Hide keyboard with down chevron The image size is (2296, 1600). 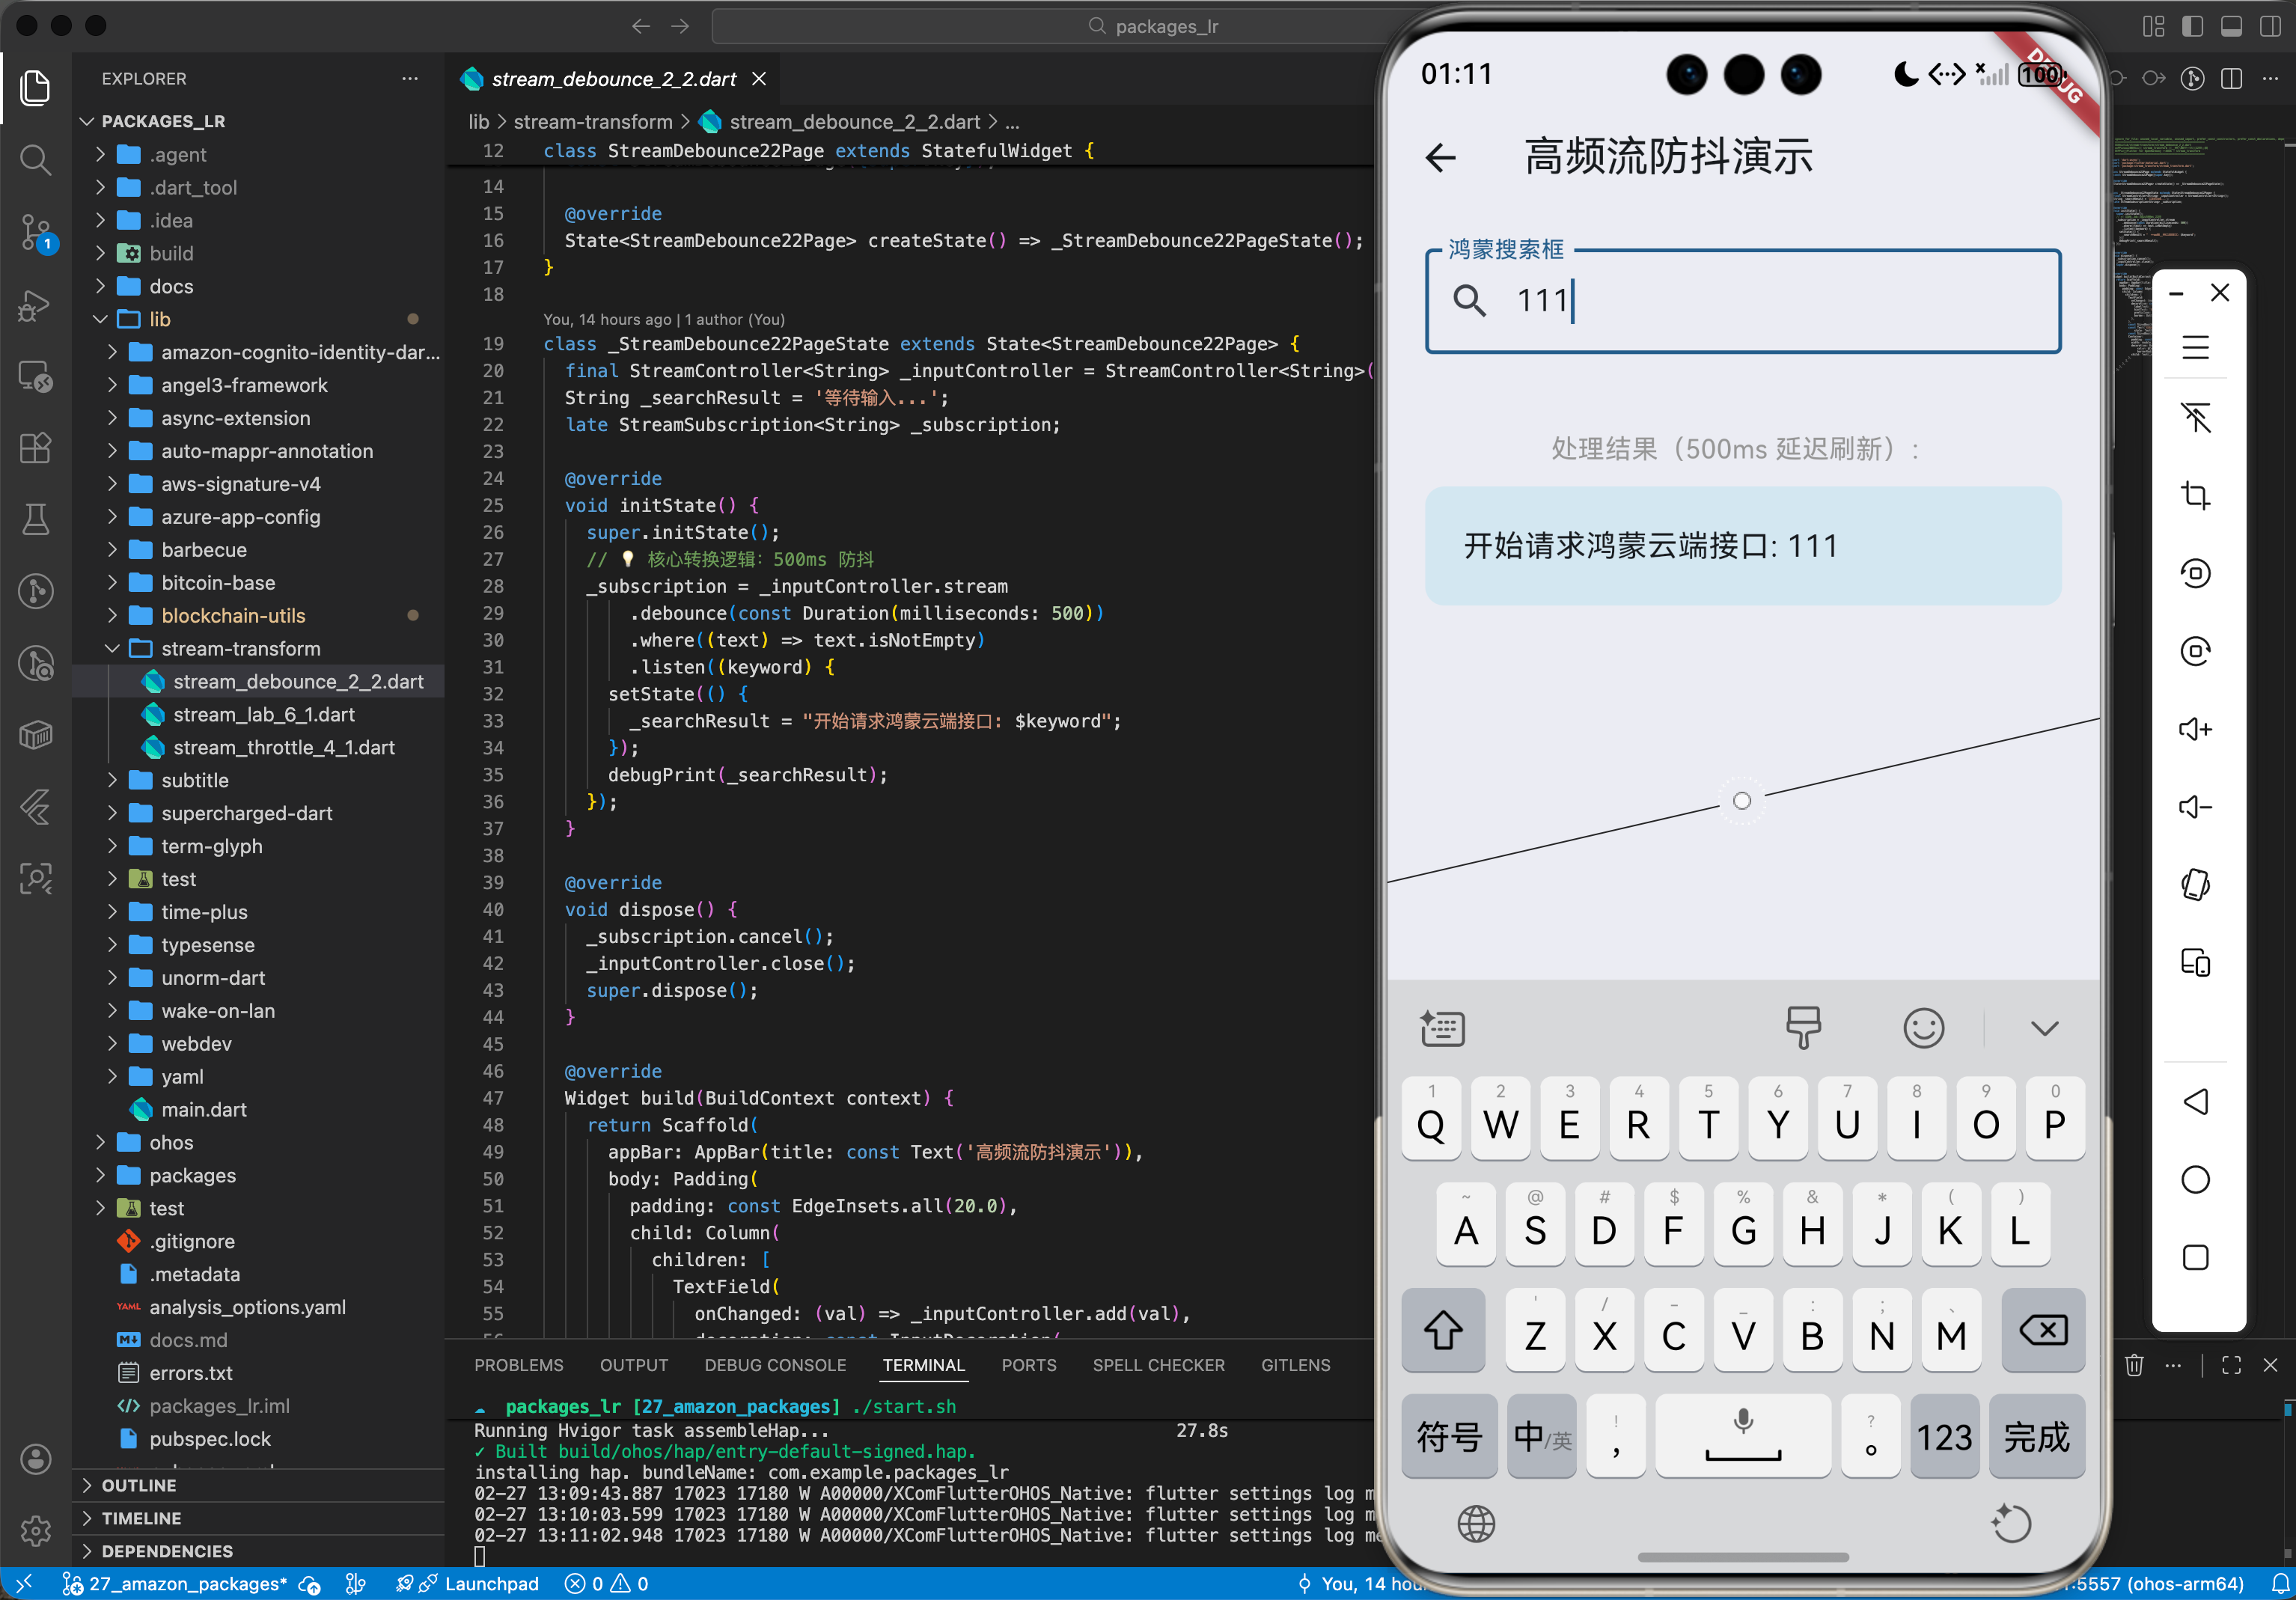point(2044,1028)
